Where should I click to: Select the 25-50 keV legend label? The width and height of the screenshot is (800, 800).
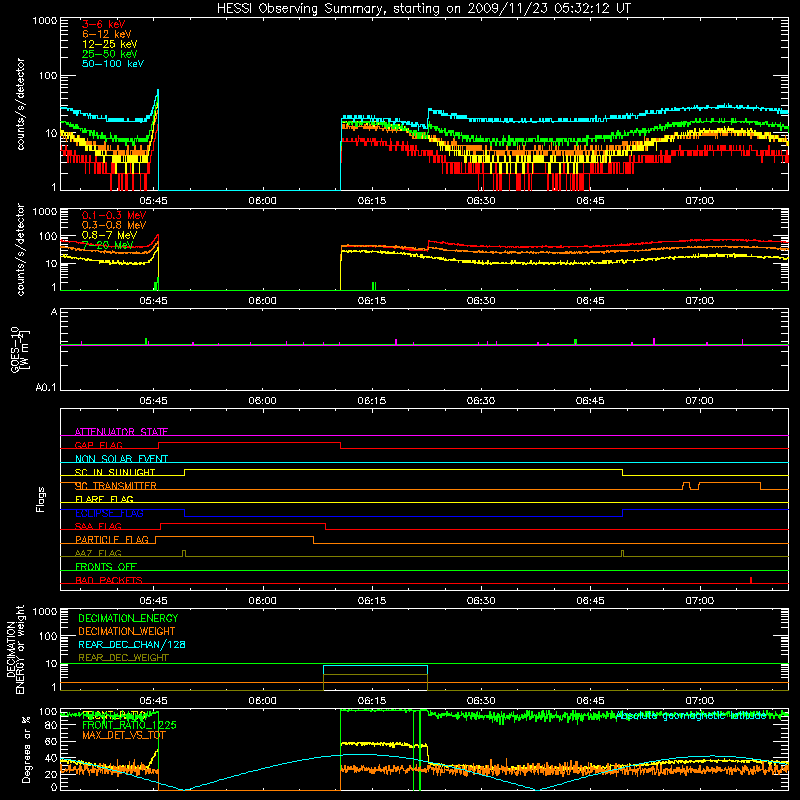110,54
